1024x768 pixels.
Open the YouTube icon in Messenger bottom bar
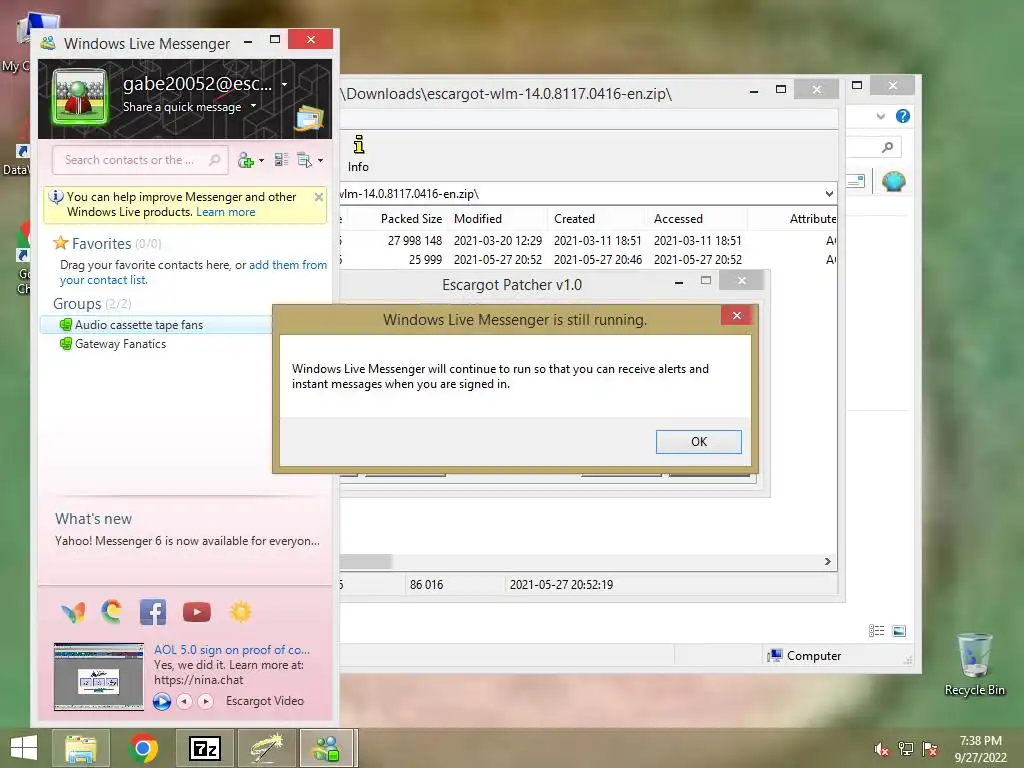pyautogui.click(x=197, y=612)
